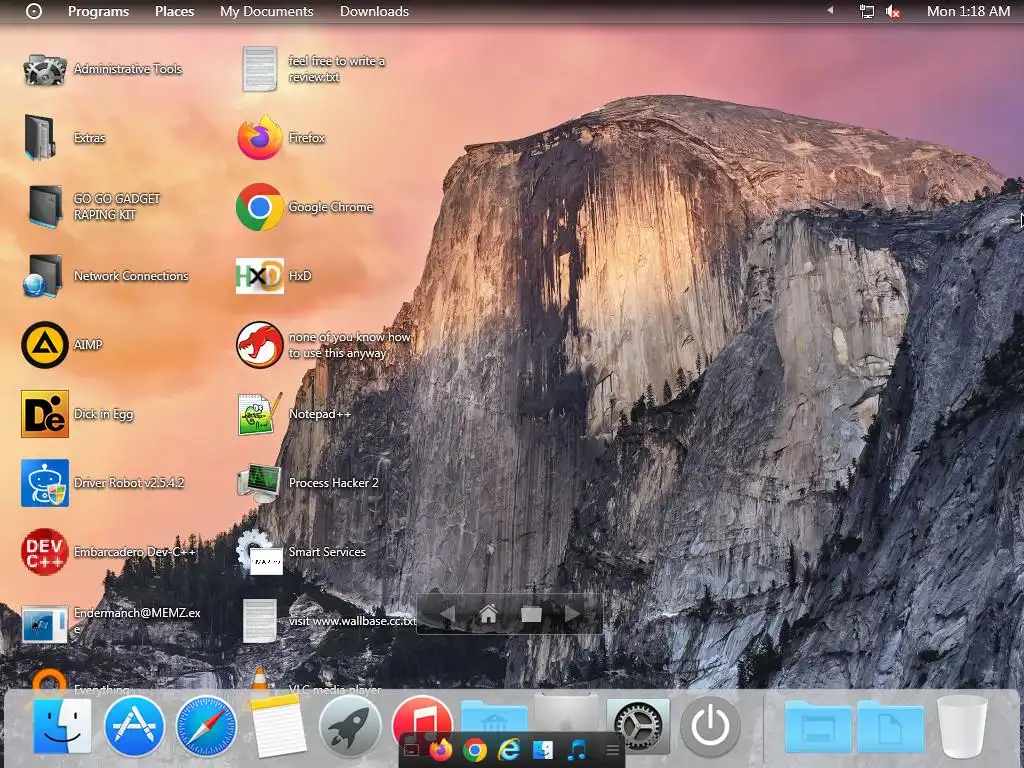Image resolution: width=1024 pixels, height=768 pixels.
Task: Click the blue music note taskbar icon
Action: (577, 750)
